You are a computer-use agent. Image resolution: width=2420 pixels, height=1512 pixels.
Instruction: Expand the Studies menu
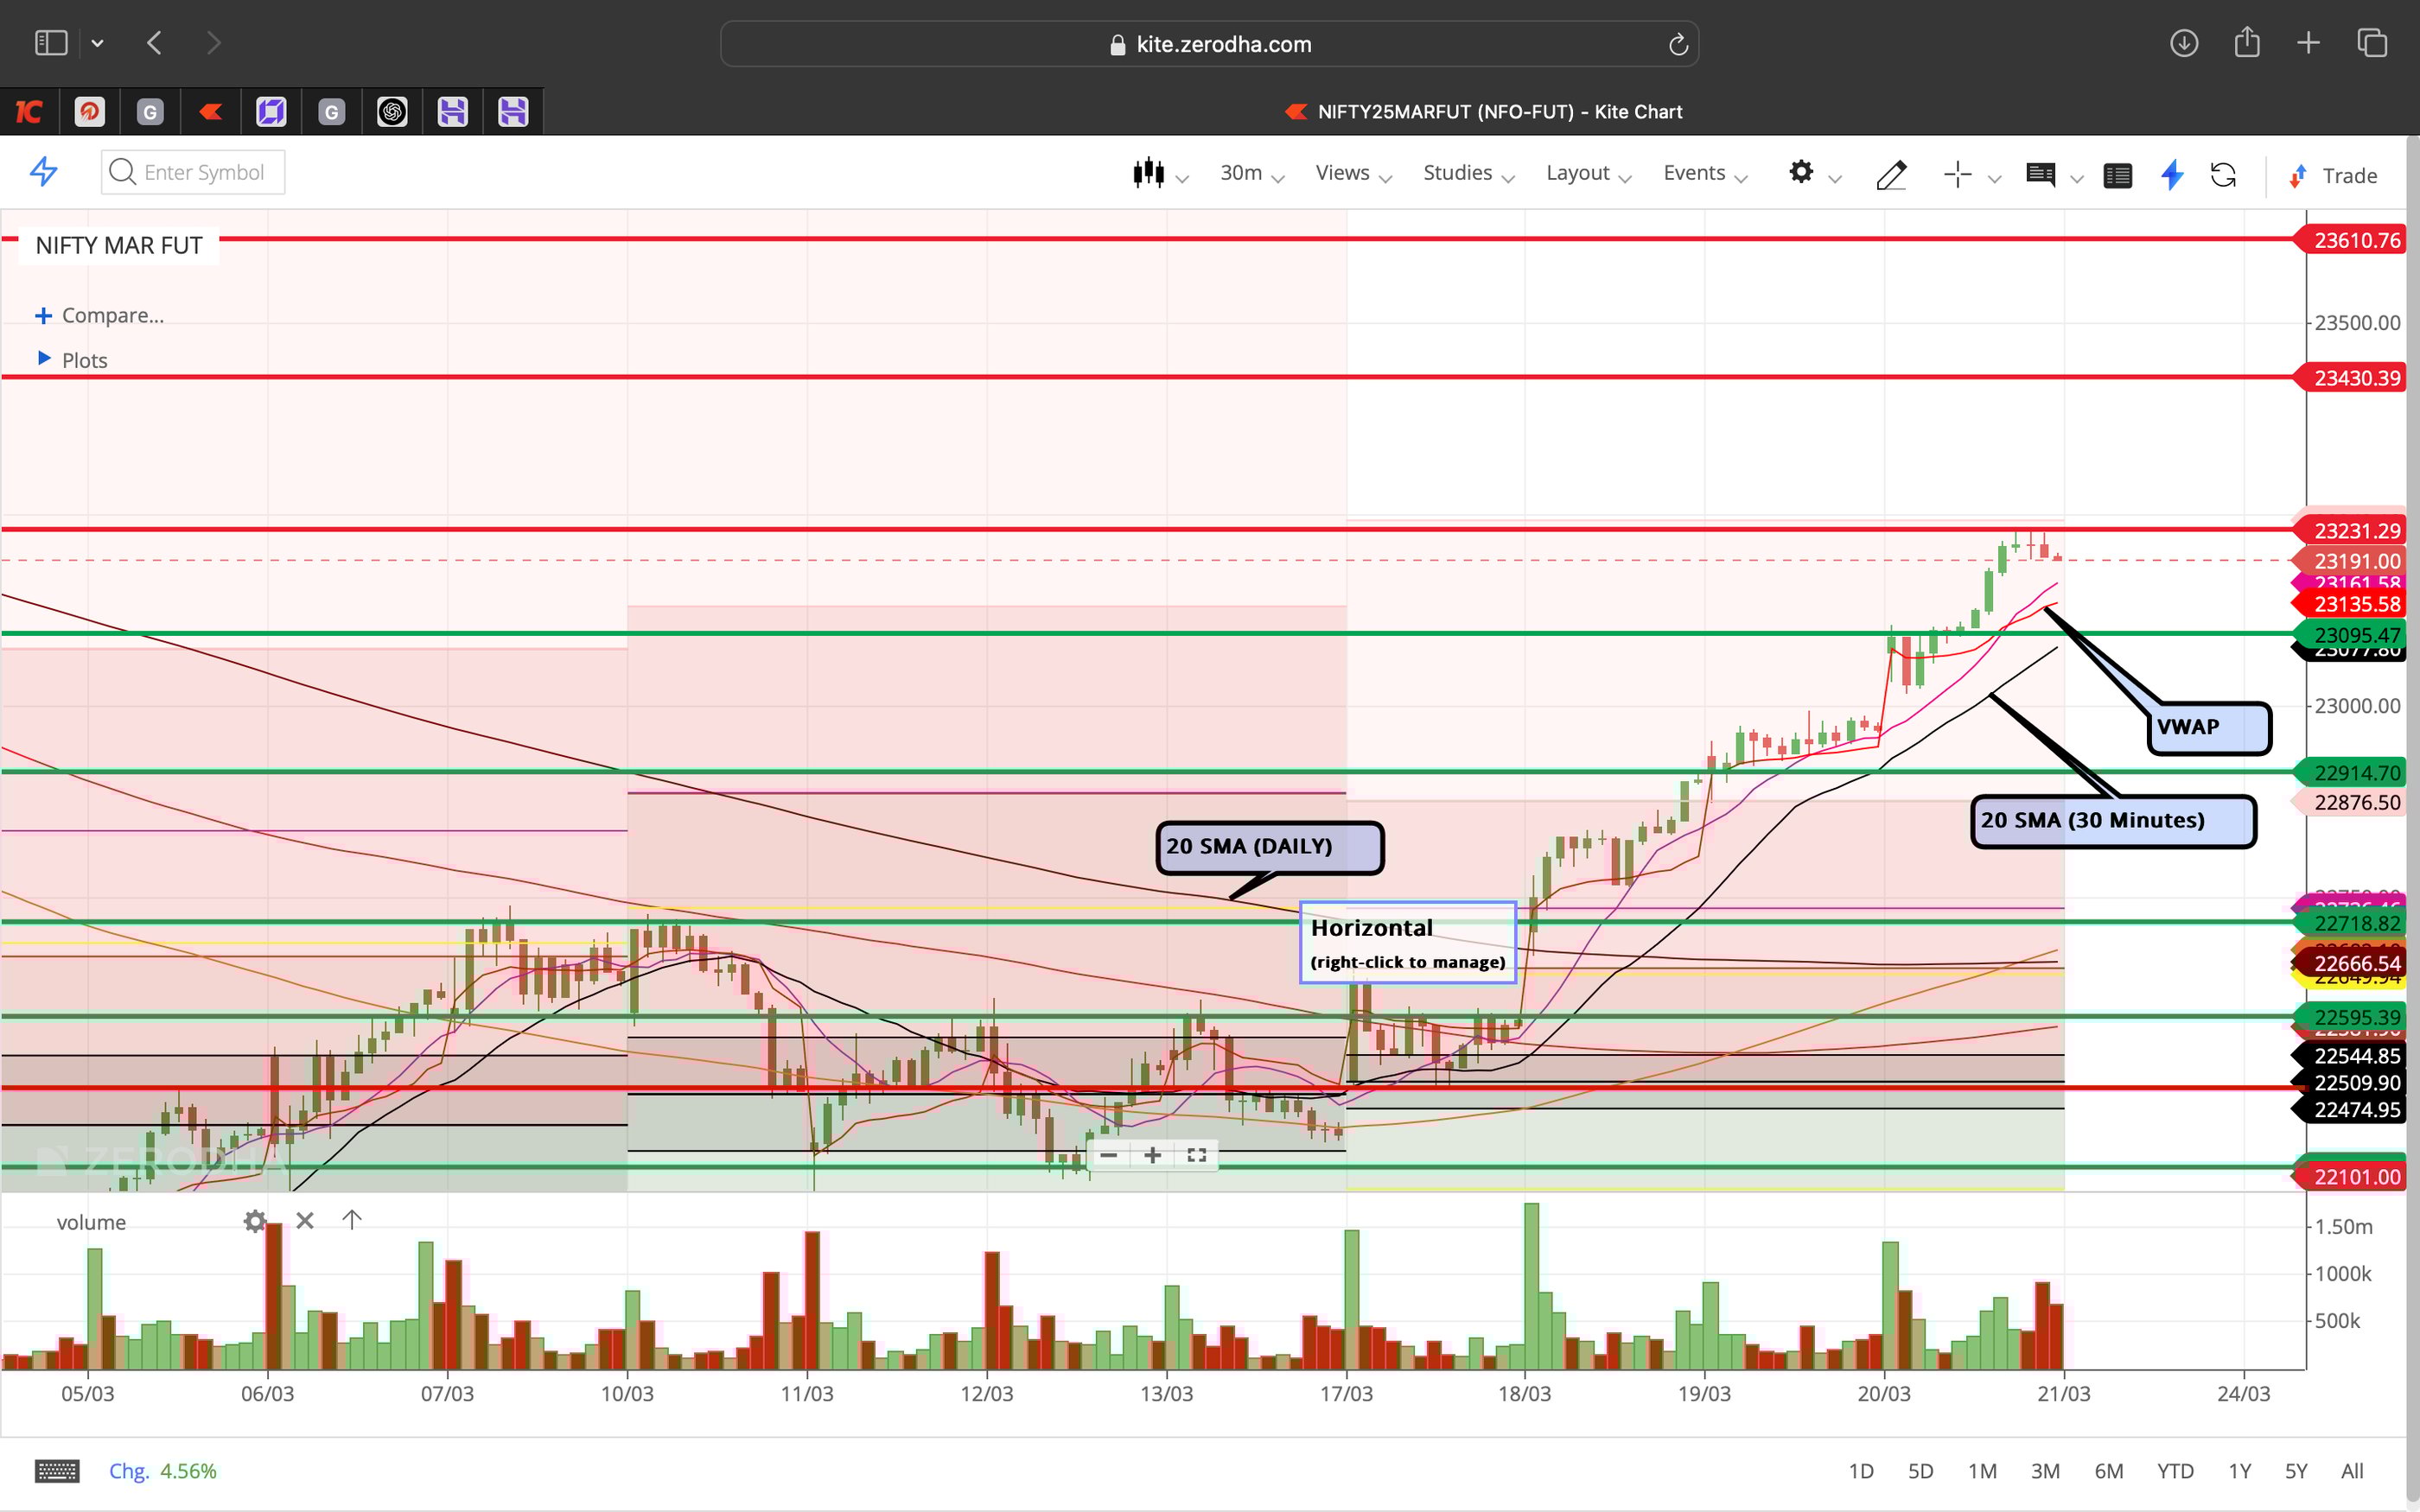tap(1457, 172)
